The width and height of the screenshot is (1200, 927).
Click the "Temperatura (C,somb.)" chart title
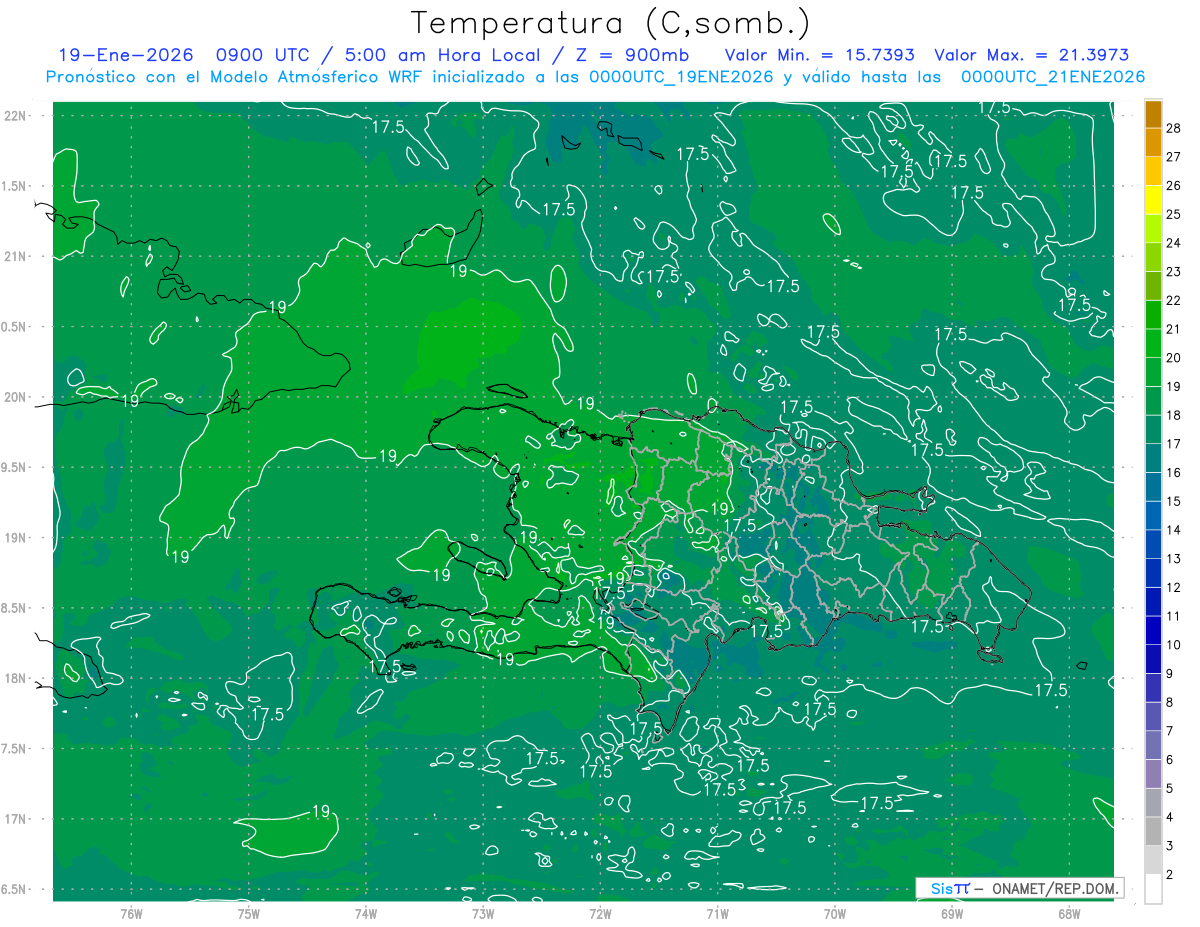(611, 24)
